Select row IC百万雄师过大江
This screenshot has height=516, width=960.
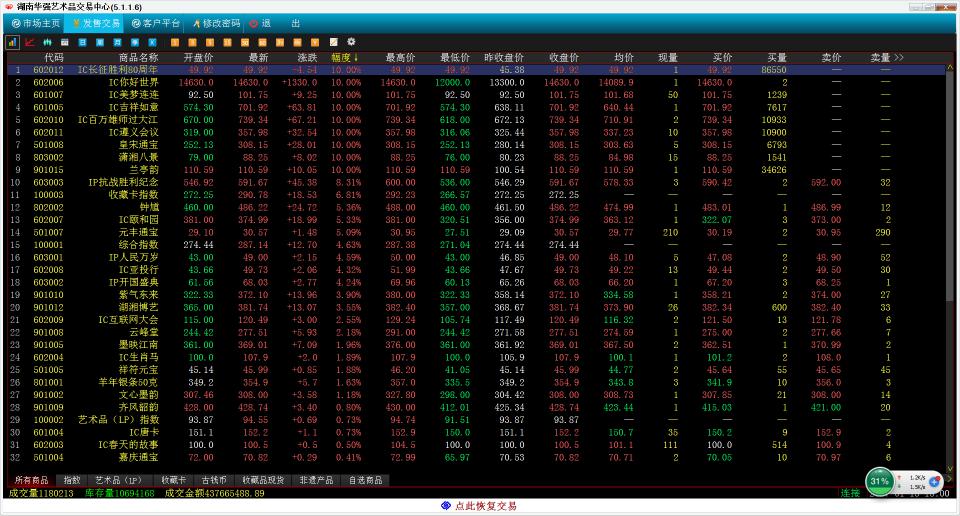(476, 120)
